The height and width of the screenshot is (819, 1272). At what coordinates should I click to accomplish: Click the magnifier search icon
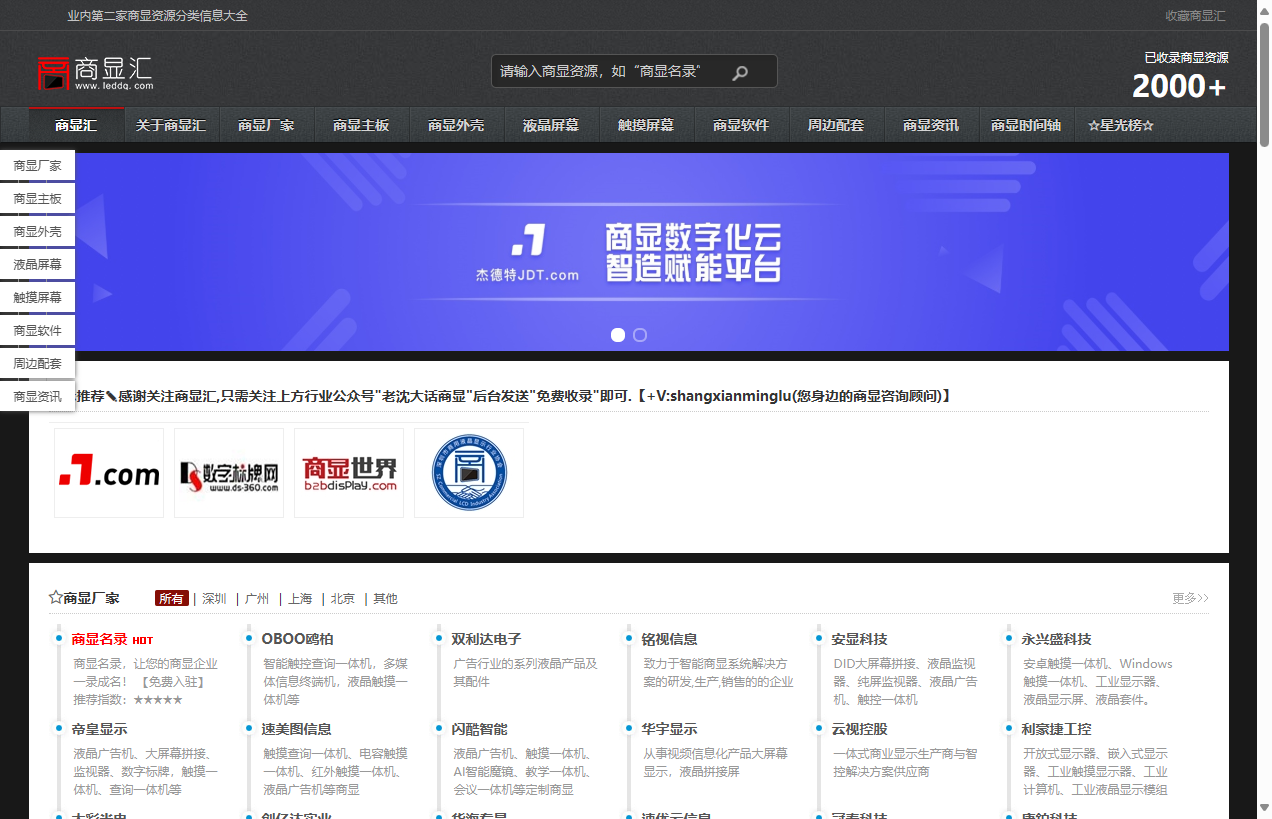[740, 71]
